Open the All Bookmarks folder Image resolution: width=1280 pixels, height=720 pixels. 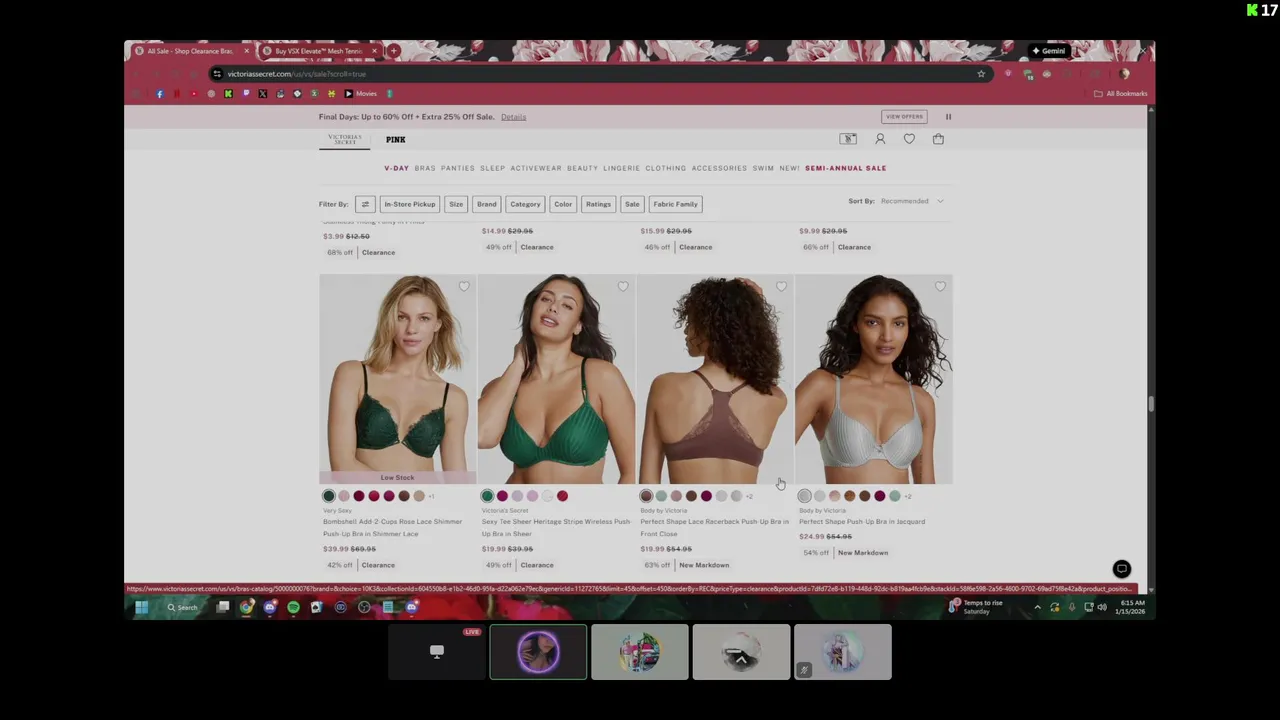[1121, 94]
